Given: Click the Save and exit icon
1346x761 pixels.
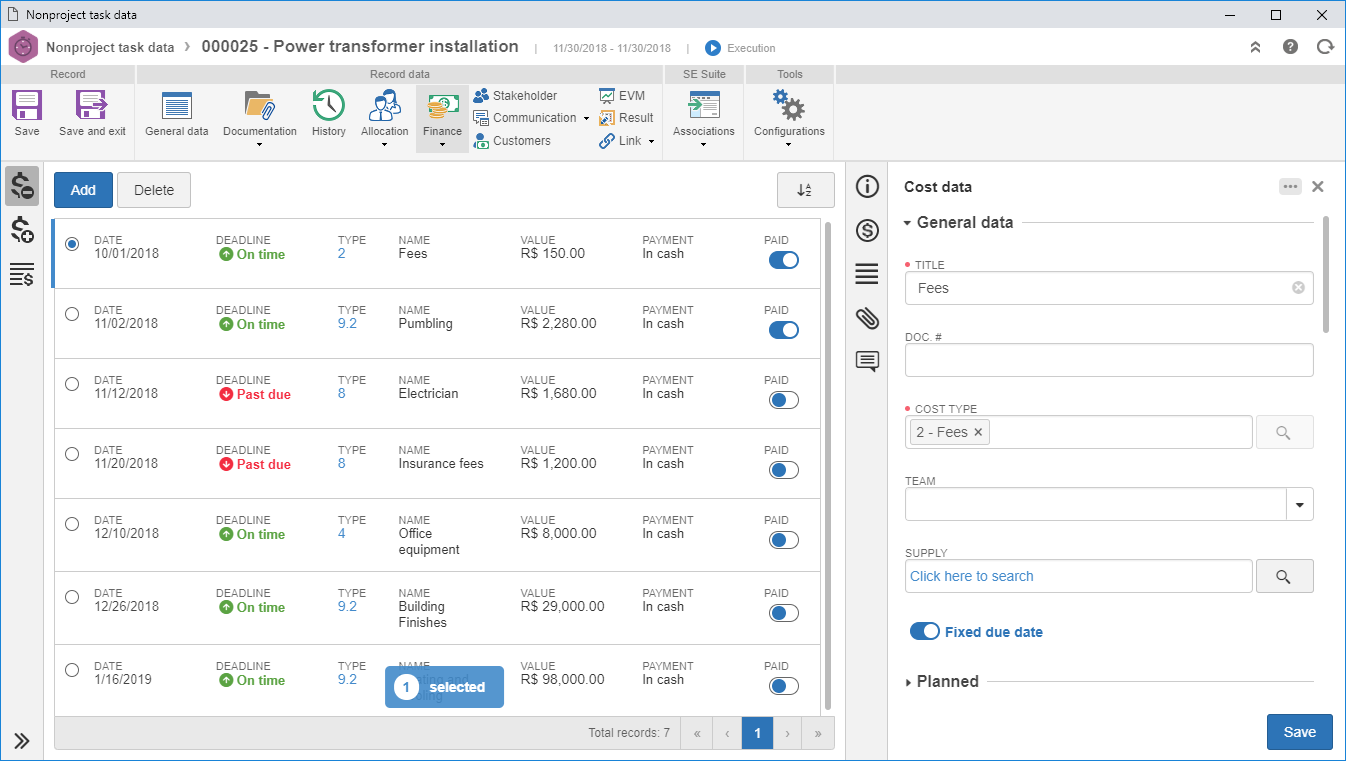Looking at the screenshot, I should [92, 105].
